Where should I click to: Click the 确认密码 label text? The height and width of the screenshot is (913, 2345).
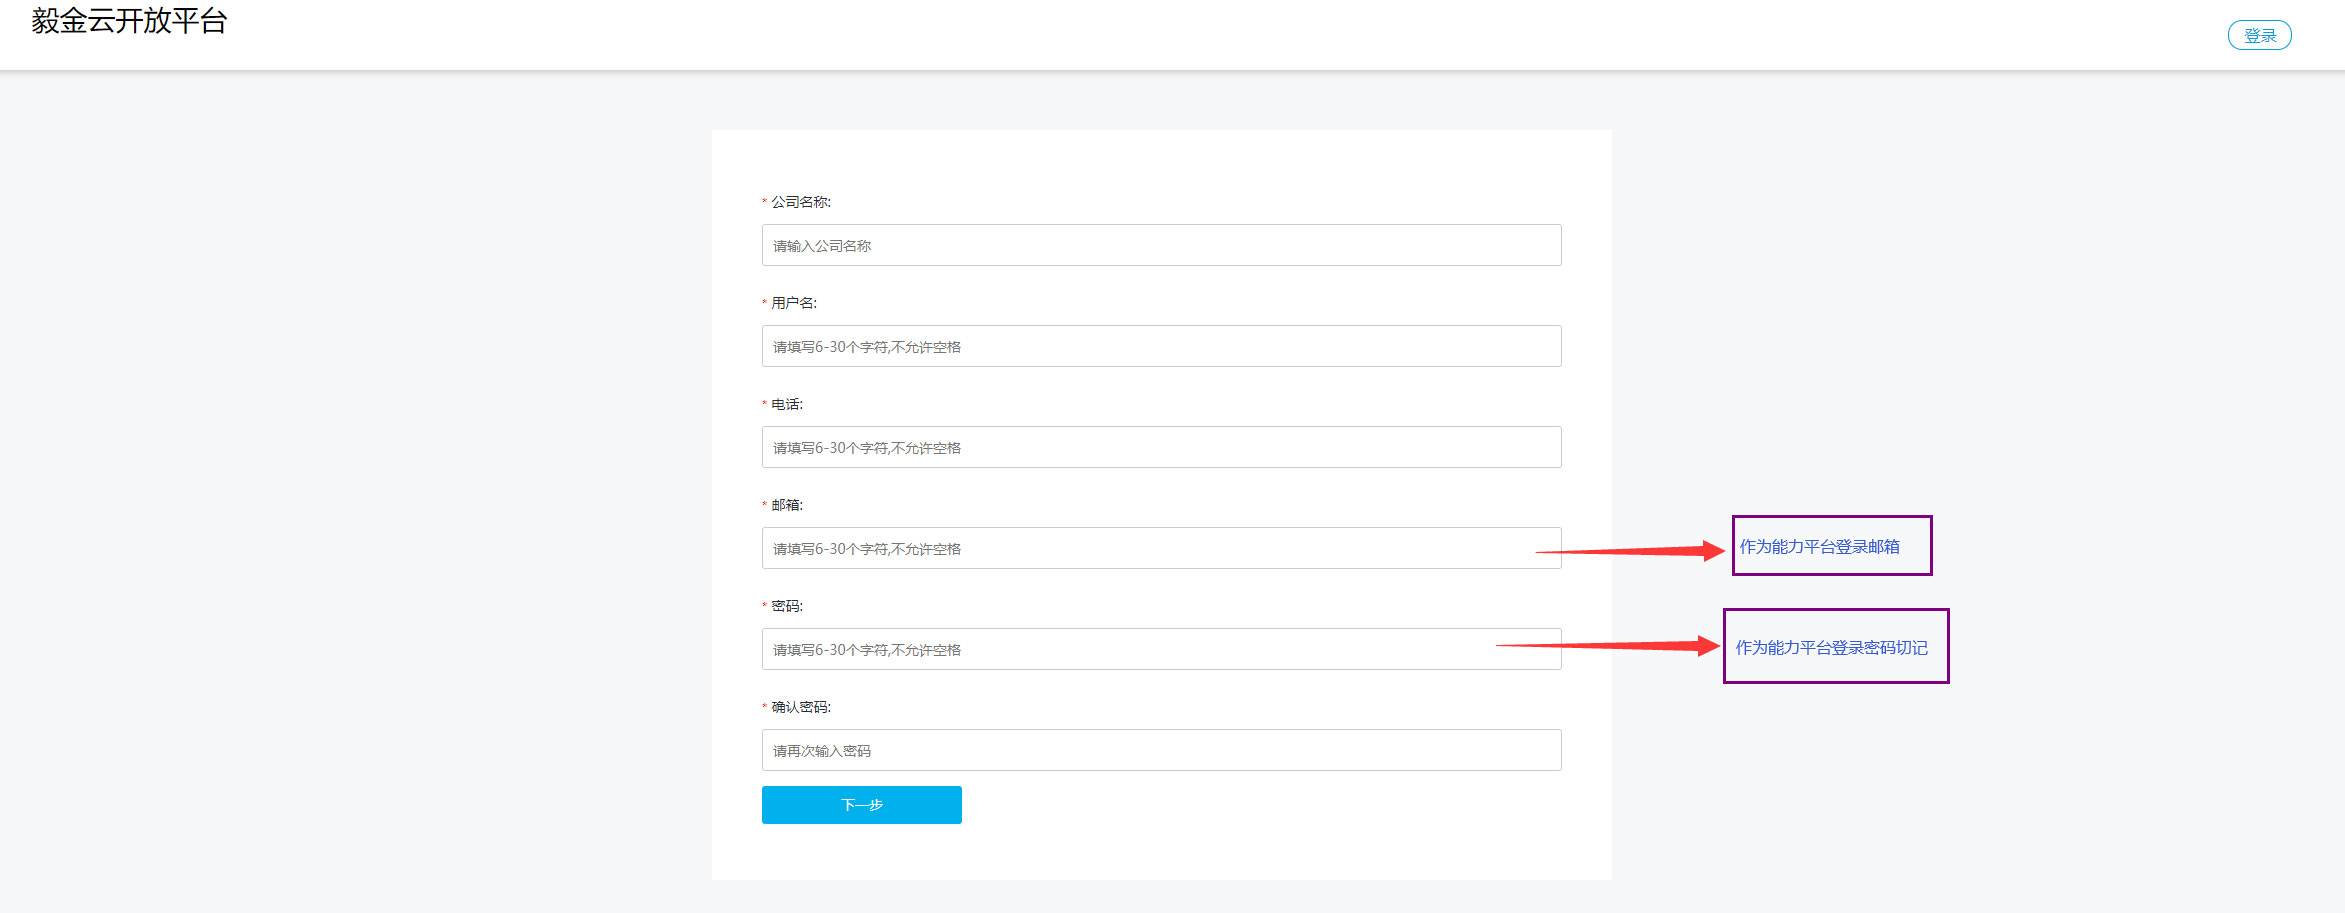pyautogui.click(x=800, y=707)
